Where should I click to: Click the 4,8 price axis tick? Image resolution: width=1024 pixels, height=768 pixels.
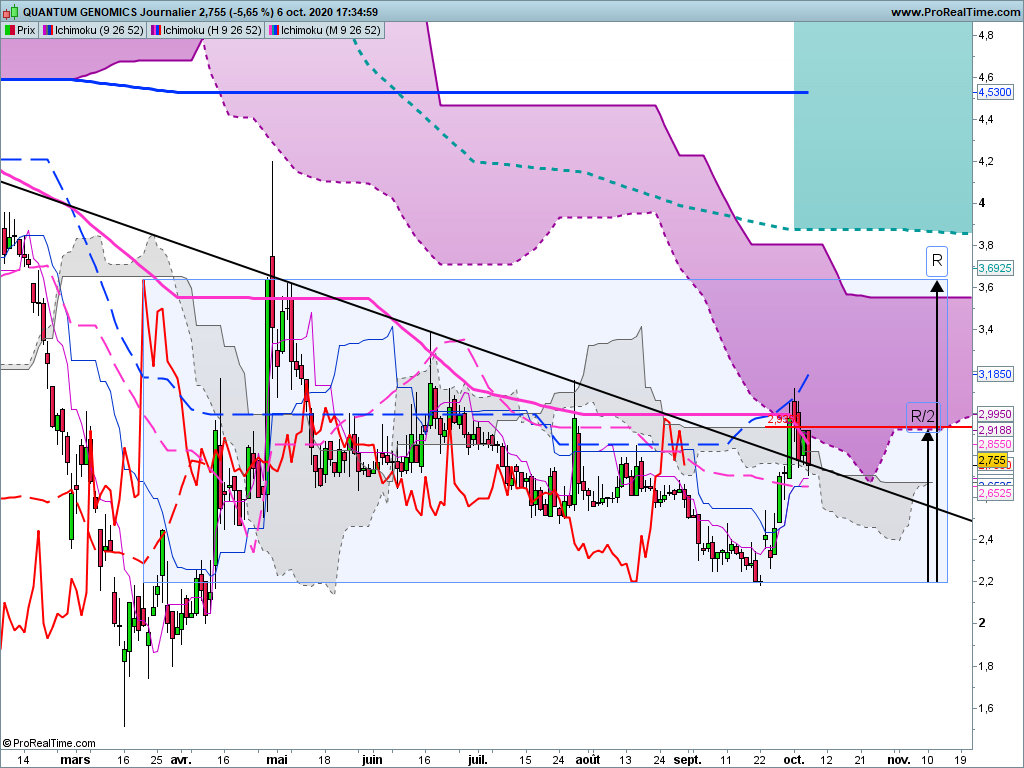click(x=986, y=35)
